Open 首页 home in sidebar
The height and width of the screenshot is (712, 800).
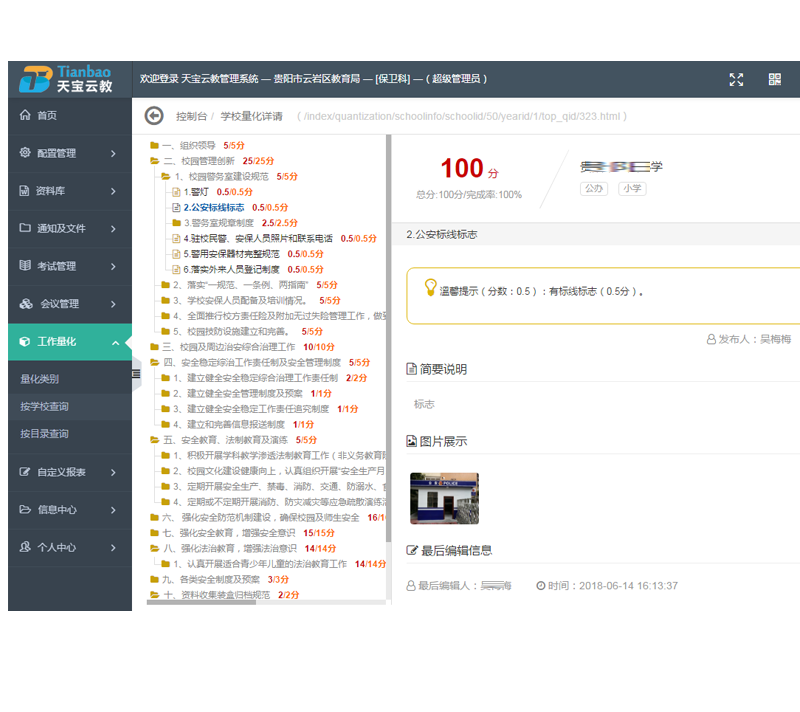(70, 116)
